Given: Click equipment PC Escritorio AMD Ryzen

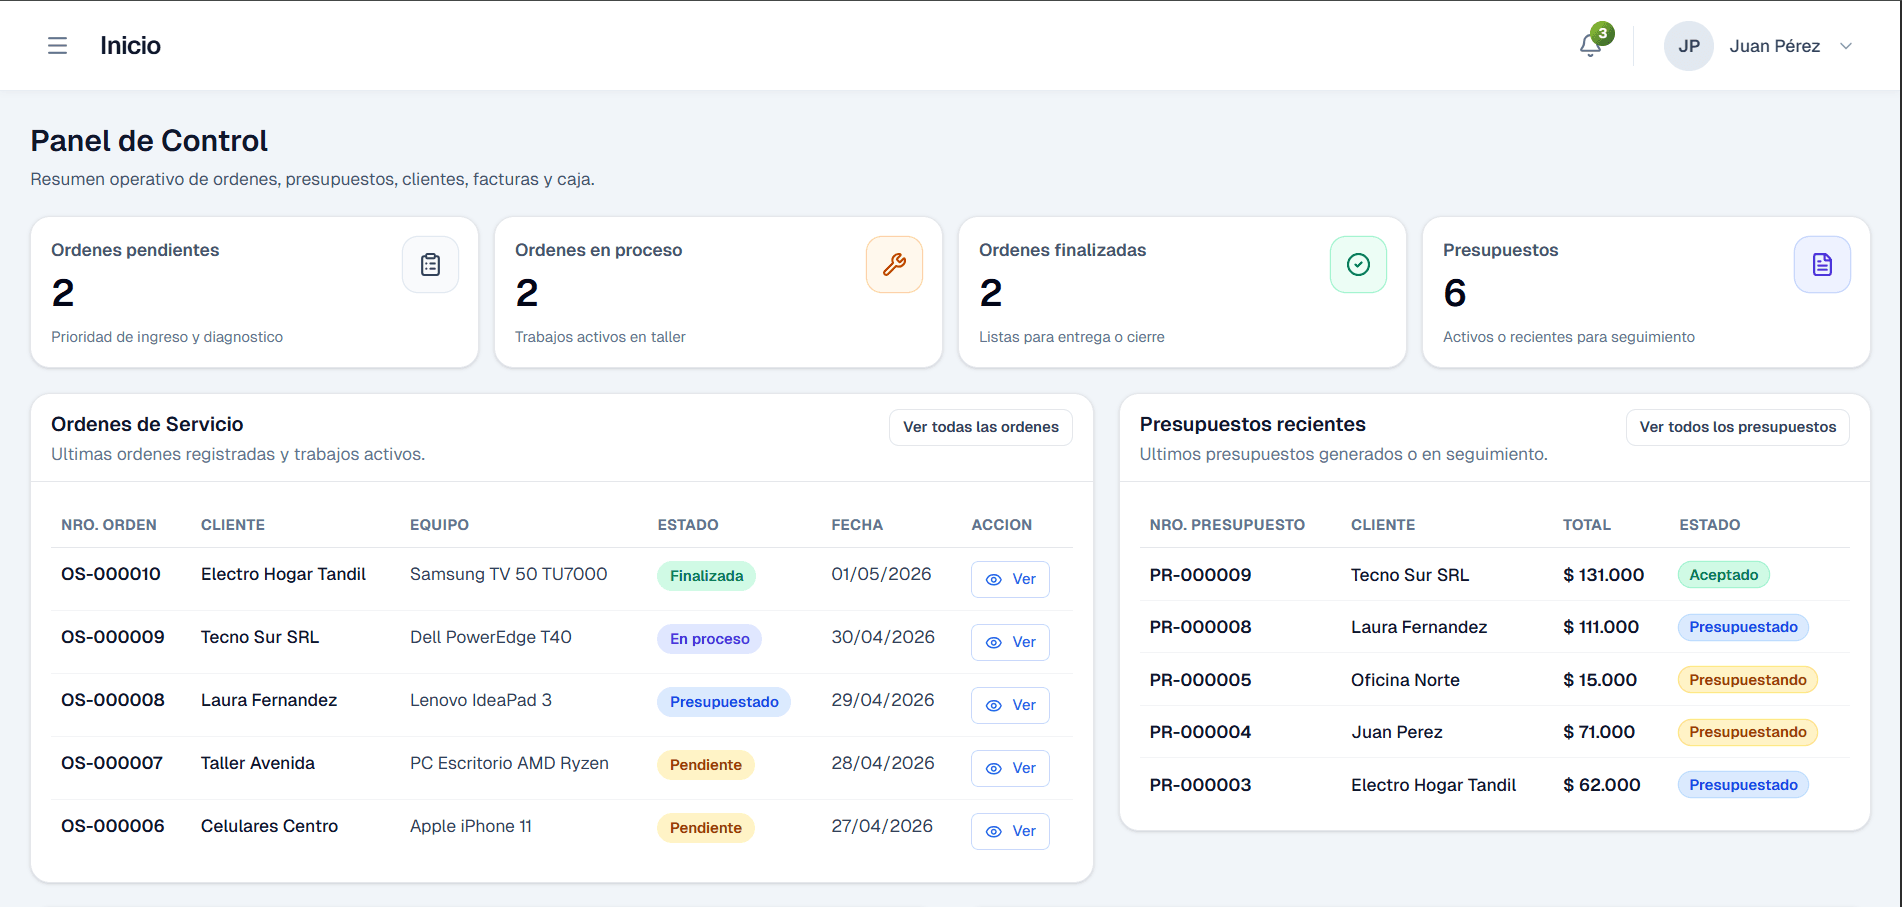Looking at the screenshot, I should click(509, 763).
